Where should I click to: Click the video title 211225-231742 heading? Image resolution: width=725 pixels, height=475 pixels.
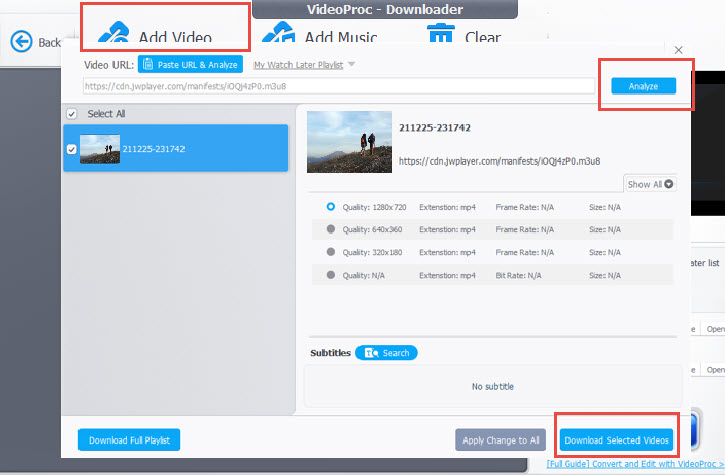(435, 128)
